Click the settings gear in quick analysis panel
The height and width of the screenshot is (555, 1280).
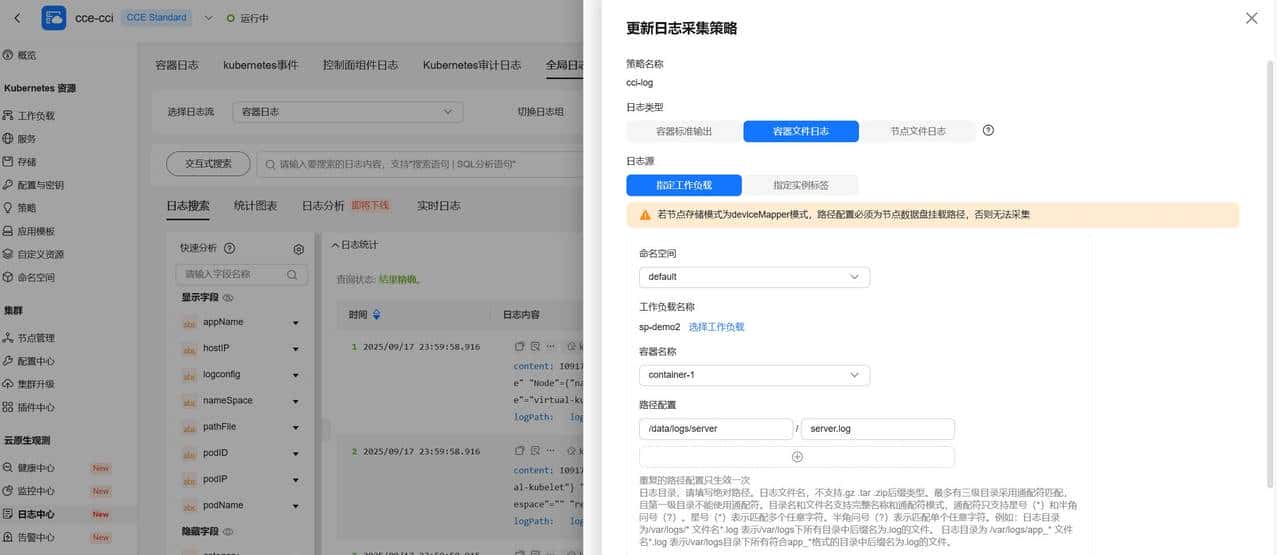(x=298, y=249)
